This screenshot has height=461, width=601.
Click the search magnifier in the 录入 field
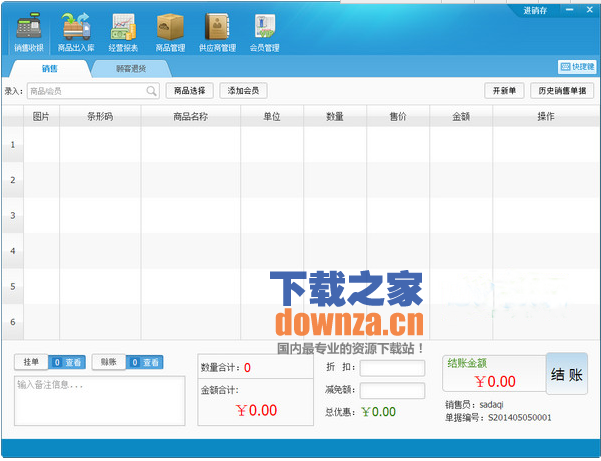pyautogui.click(x=151, y=91)
